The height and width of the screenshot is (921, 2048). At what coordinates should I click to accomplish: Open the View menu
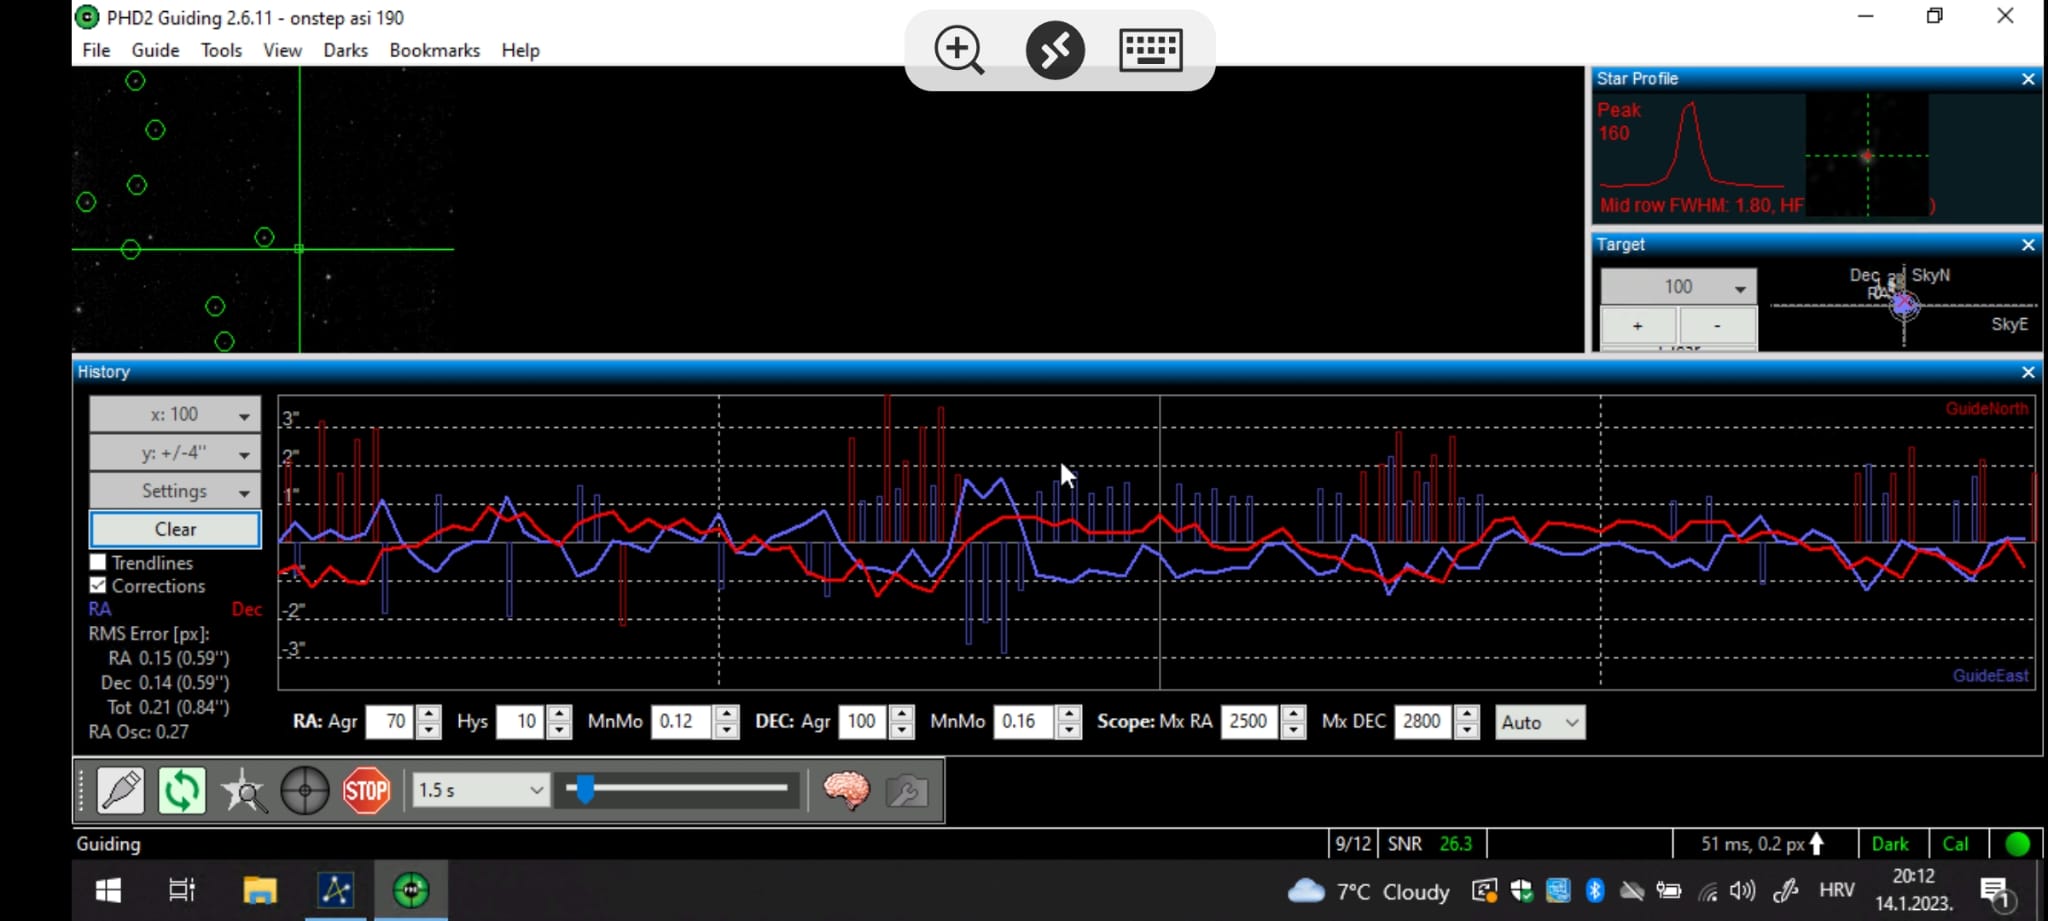pyautogui.click(x=282, y=50)
